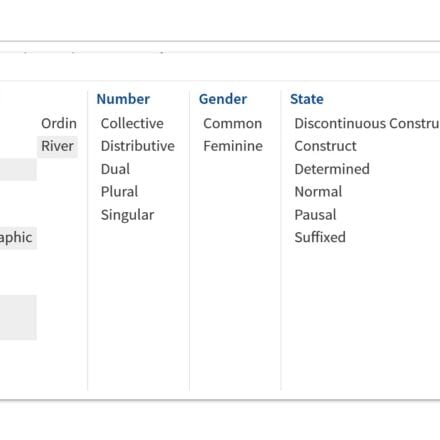The height and width of the screenshot is (440, 440).
Task: Select the highlighted option ending in 'aphic'
Action: 18,238
